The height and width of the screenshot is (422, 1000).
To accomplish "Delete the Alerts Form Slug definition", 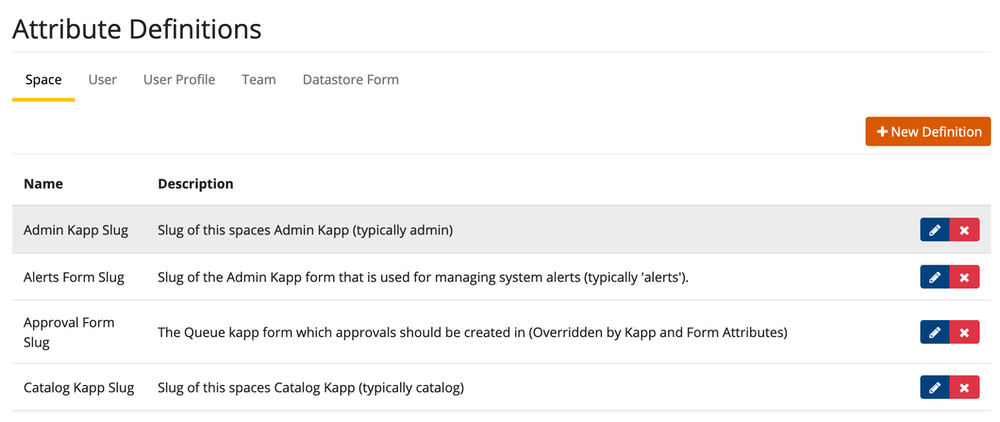I will (964, 277).
